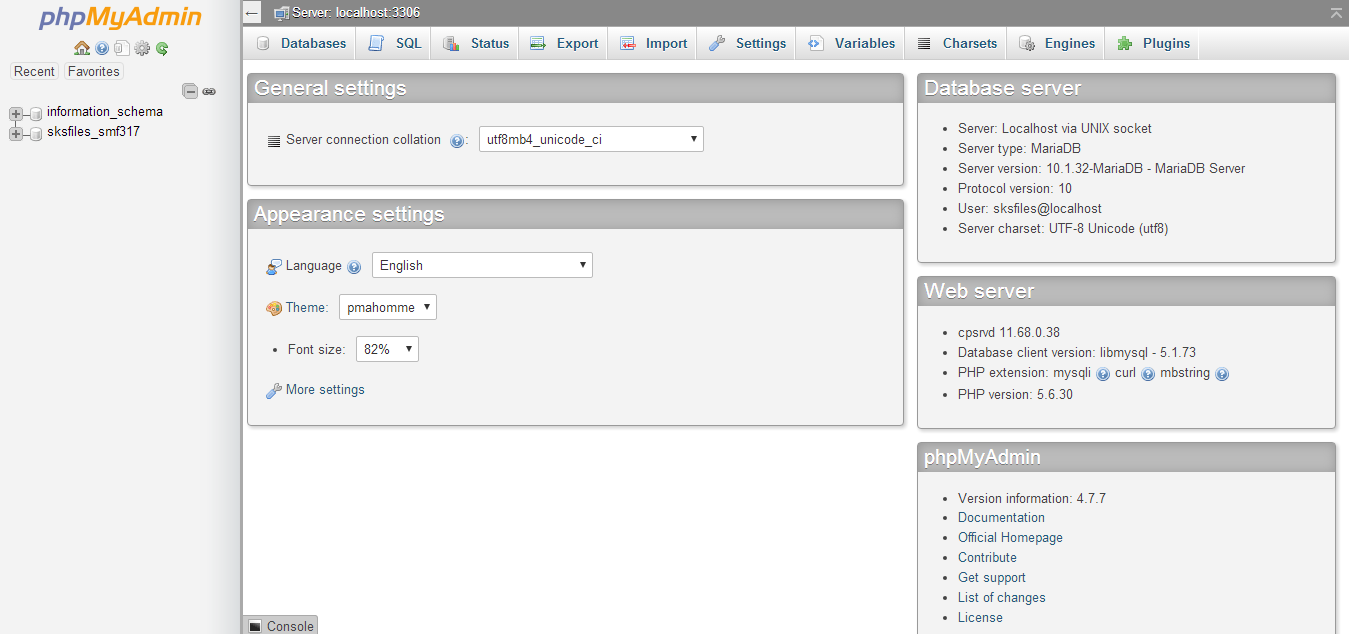This screenshot has width=1349, height=634.
Task: Click the help icon beside the mysqli extension
Action: coord(1103,374)
